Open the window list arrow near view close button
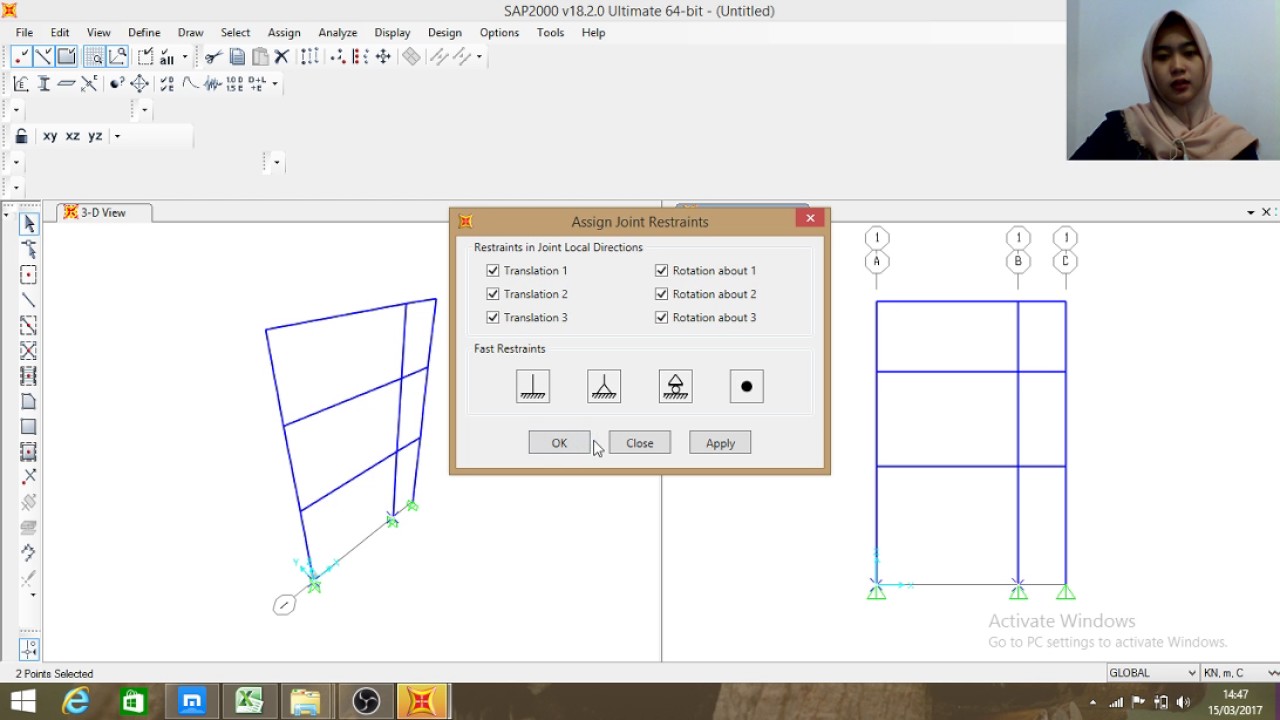 coord(1250,213)
